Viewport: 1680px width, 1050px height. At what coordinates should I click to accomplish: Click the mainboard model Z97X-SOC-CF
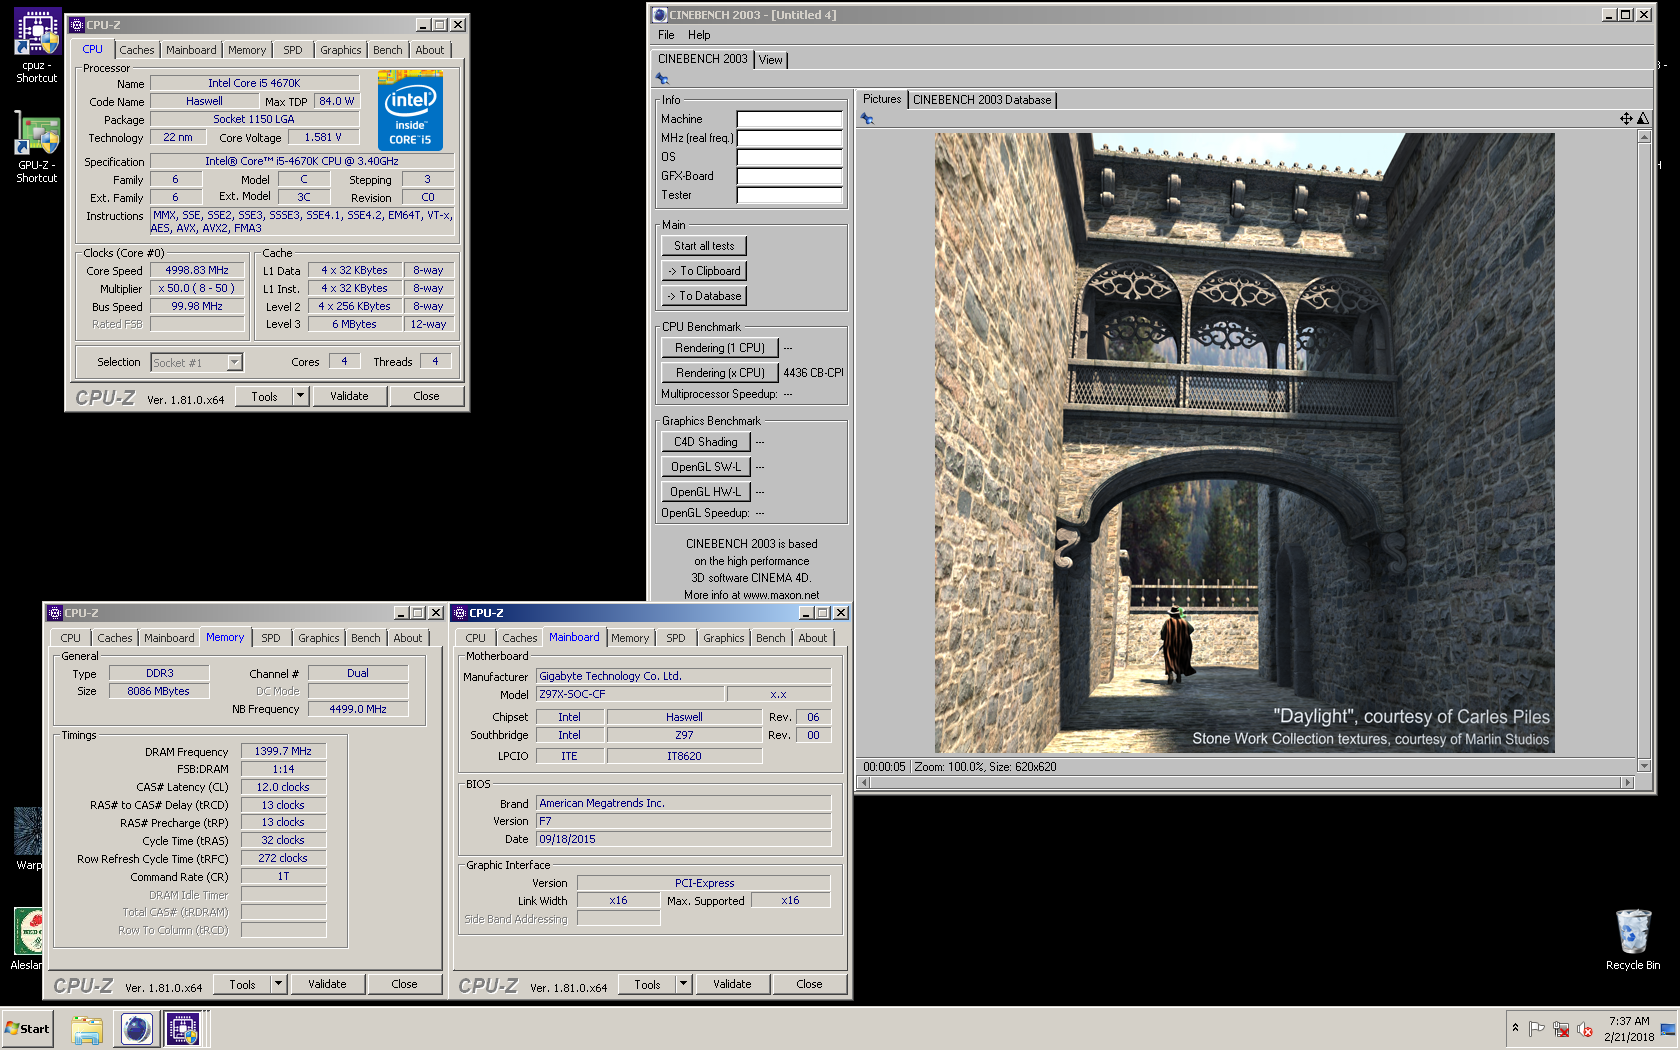click(629, 694)
